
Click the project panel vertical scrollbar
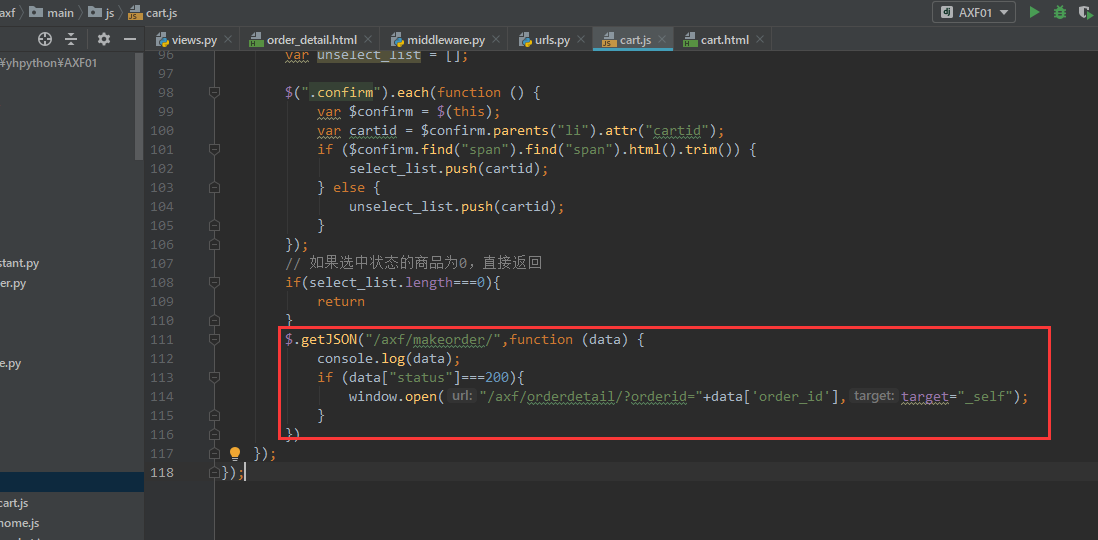click(x=139, y=105)
